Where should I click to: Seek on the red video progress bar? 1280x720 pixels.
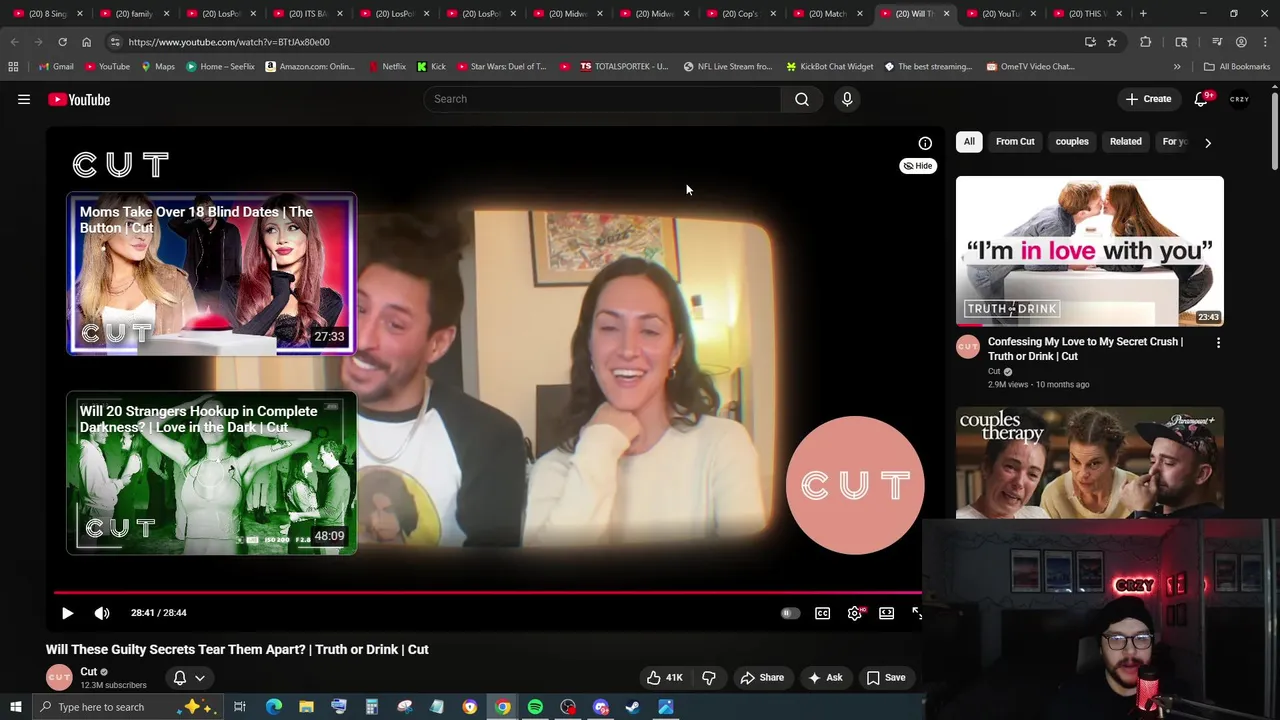pyautogui.click(x=487, y=593)
